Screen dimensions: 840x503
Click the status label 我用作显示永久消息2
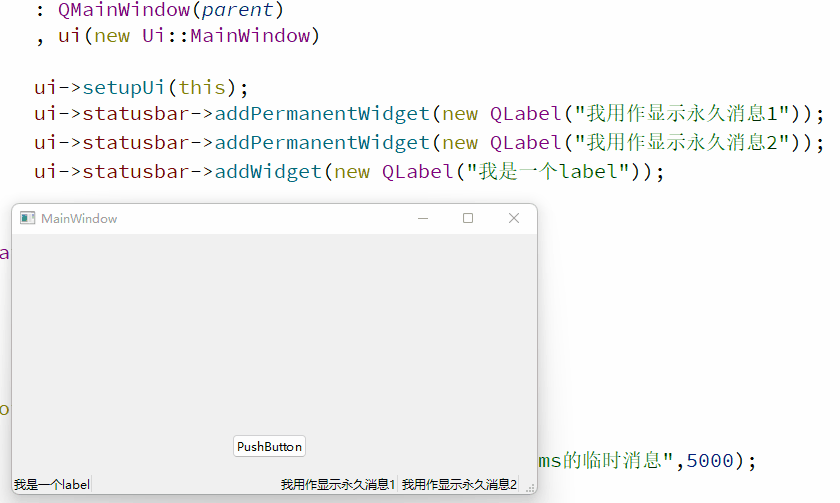point(459,484)
